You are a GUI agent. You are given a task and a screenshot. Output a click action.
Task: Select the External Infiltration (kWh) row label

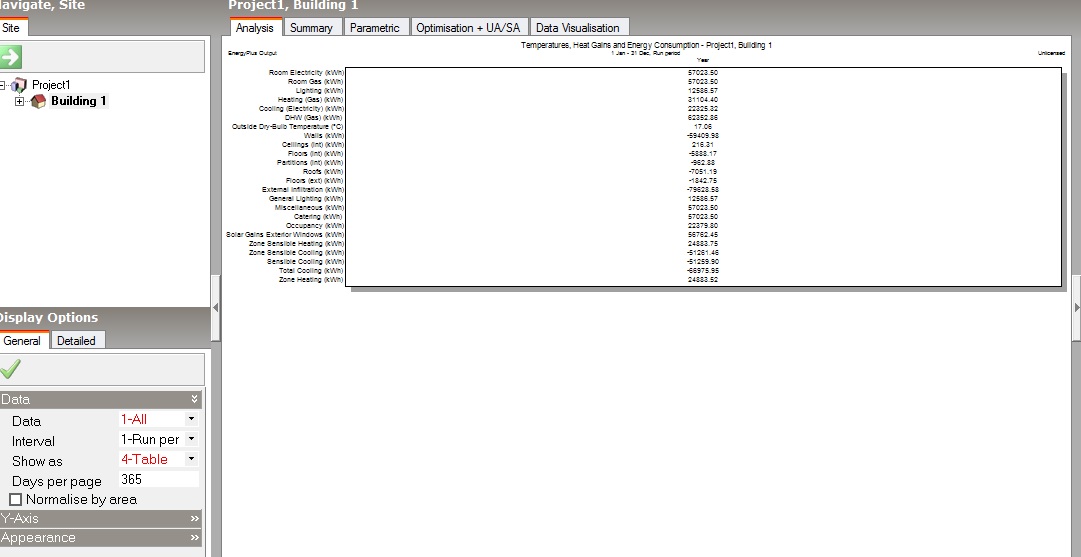point(303,189)
